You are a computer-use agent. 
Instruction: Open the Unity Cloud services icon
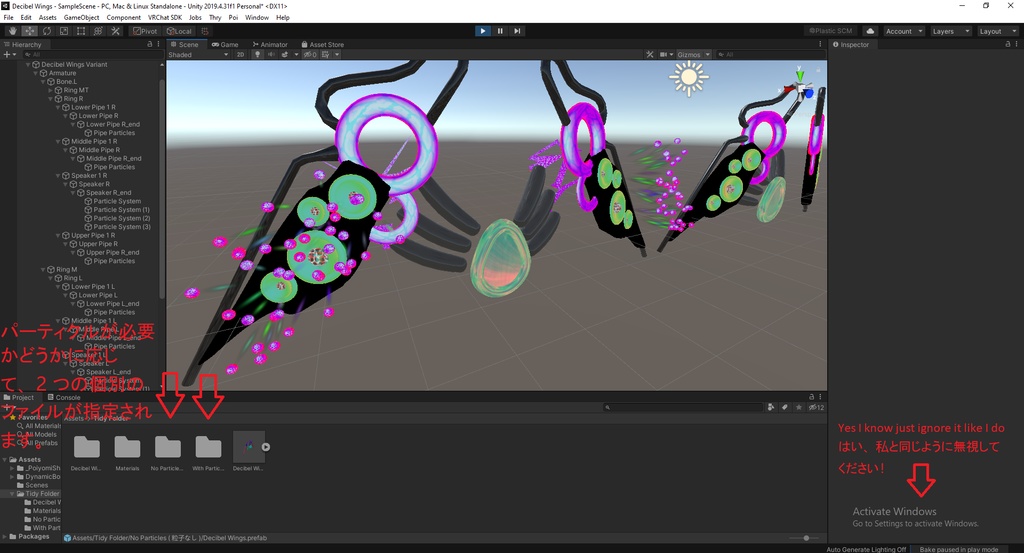point(870,31)
